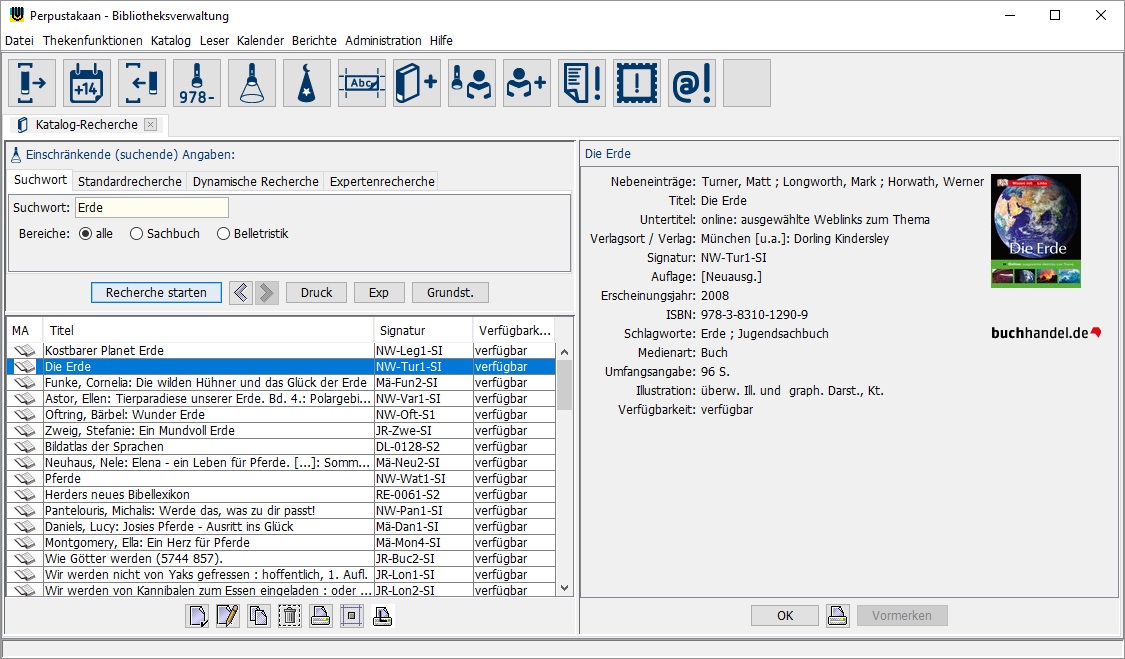Viewport: 1125px width, 659px height.
Task: Click the edit record pencil icon
Action: click(x=227, y=616)
